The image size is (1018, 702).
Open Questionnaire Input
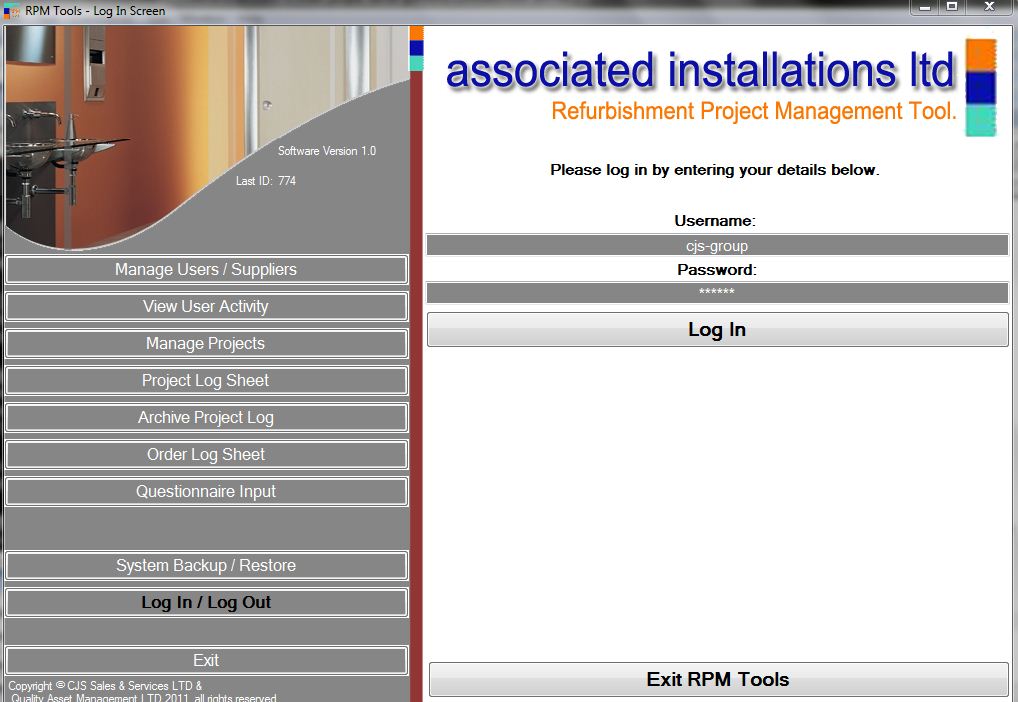tap(206, 492)
